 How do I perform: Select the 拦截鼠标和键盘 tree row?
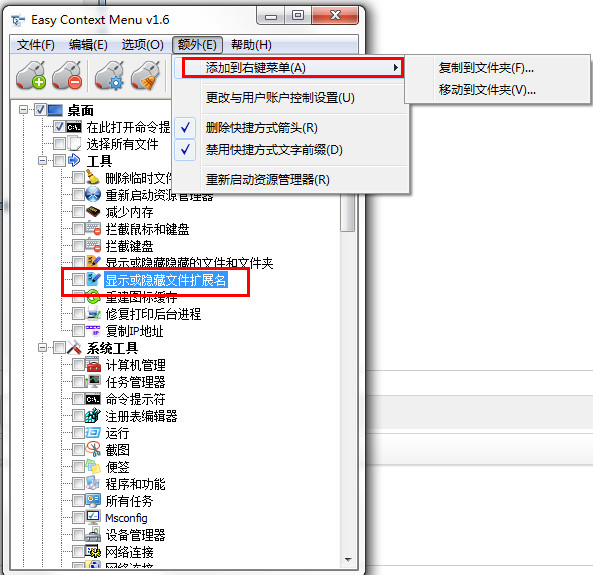pyautogui.click(x=147, y=229)
